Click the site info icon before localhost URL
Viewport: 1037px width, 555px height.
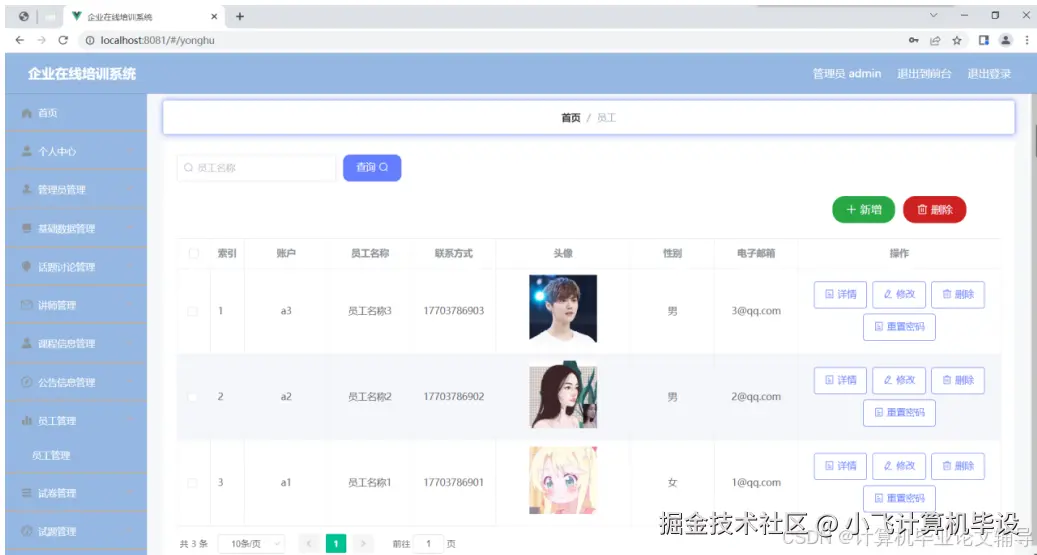(x=90, y=40)
